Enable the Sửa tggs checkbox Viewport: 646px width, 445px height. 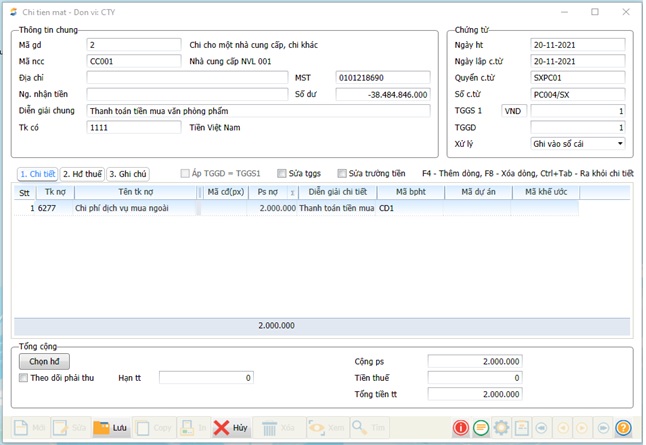coord(281,173)
